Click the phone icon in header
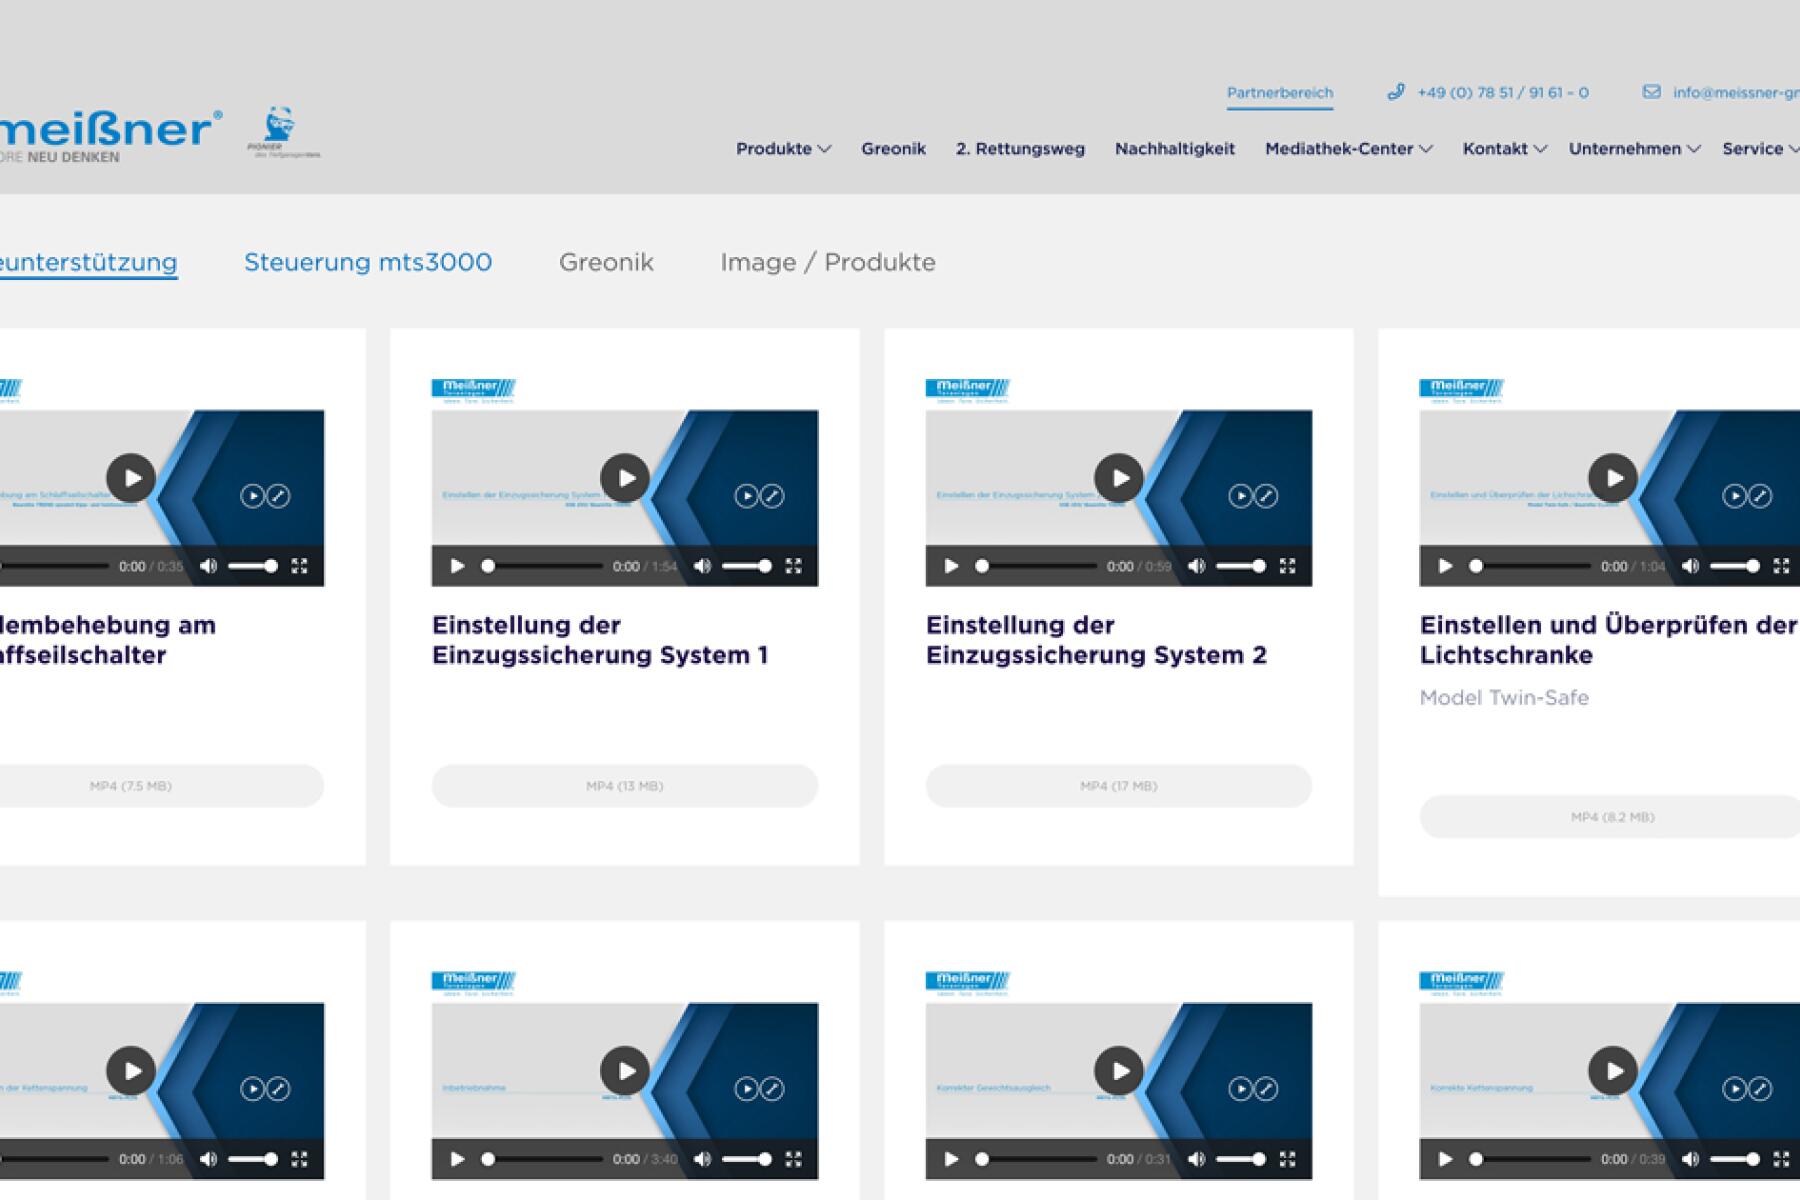The image size is (1800, 1200). [x=1396, y=92]
